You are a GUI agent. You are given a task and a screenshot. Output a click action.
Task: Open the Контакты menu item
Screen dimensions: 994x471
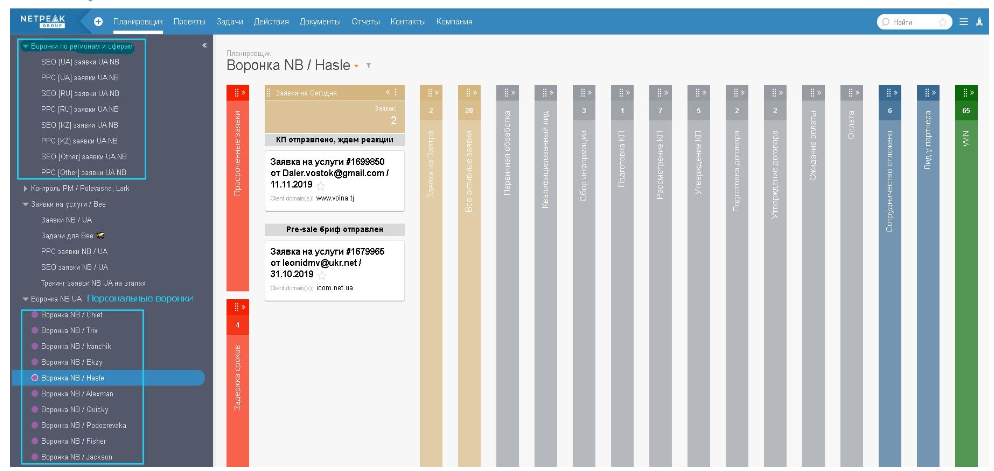(x=408, y=22)
